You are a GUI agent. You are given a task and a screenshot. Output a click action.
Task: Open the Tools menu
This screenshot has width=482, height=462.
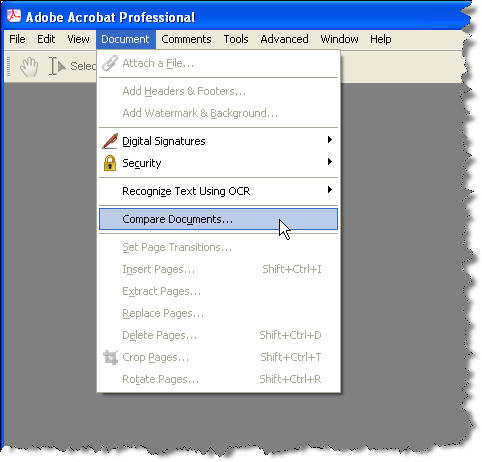(236, 39)
